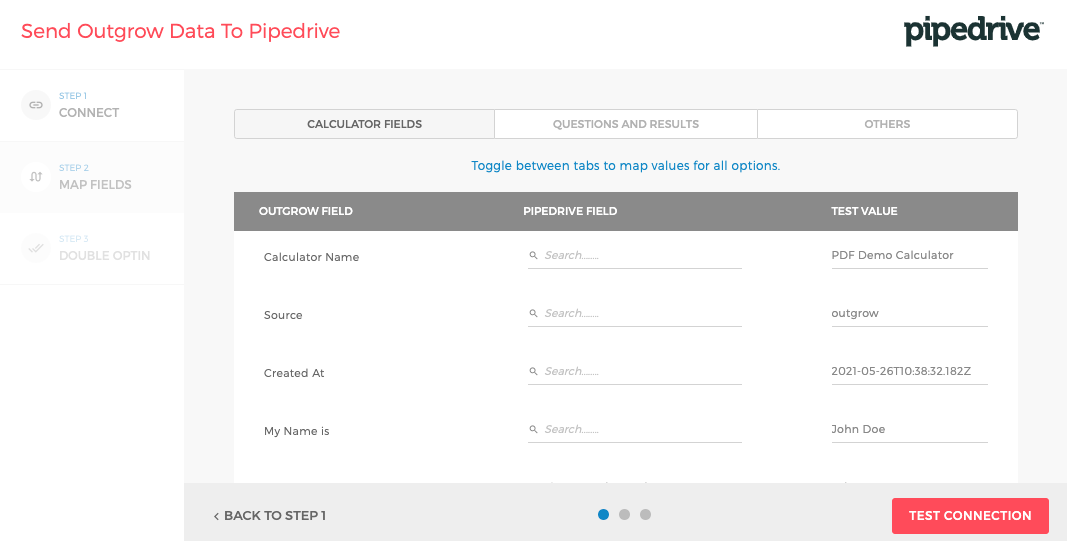Click the Test Value column header
The height and width of the screenshot is (541, 1067).
864,211
